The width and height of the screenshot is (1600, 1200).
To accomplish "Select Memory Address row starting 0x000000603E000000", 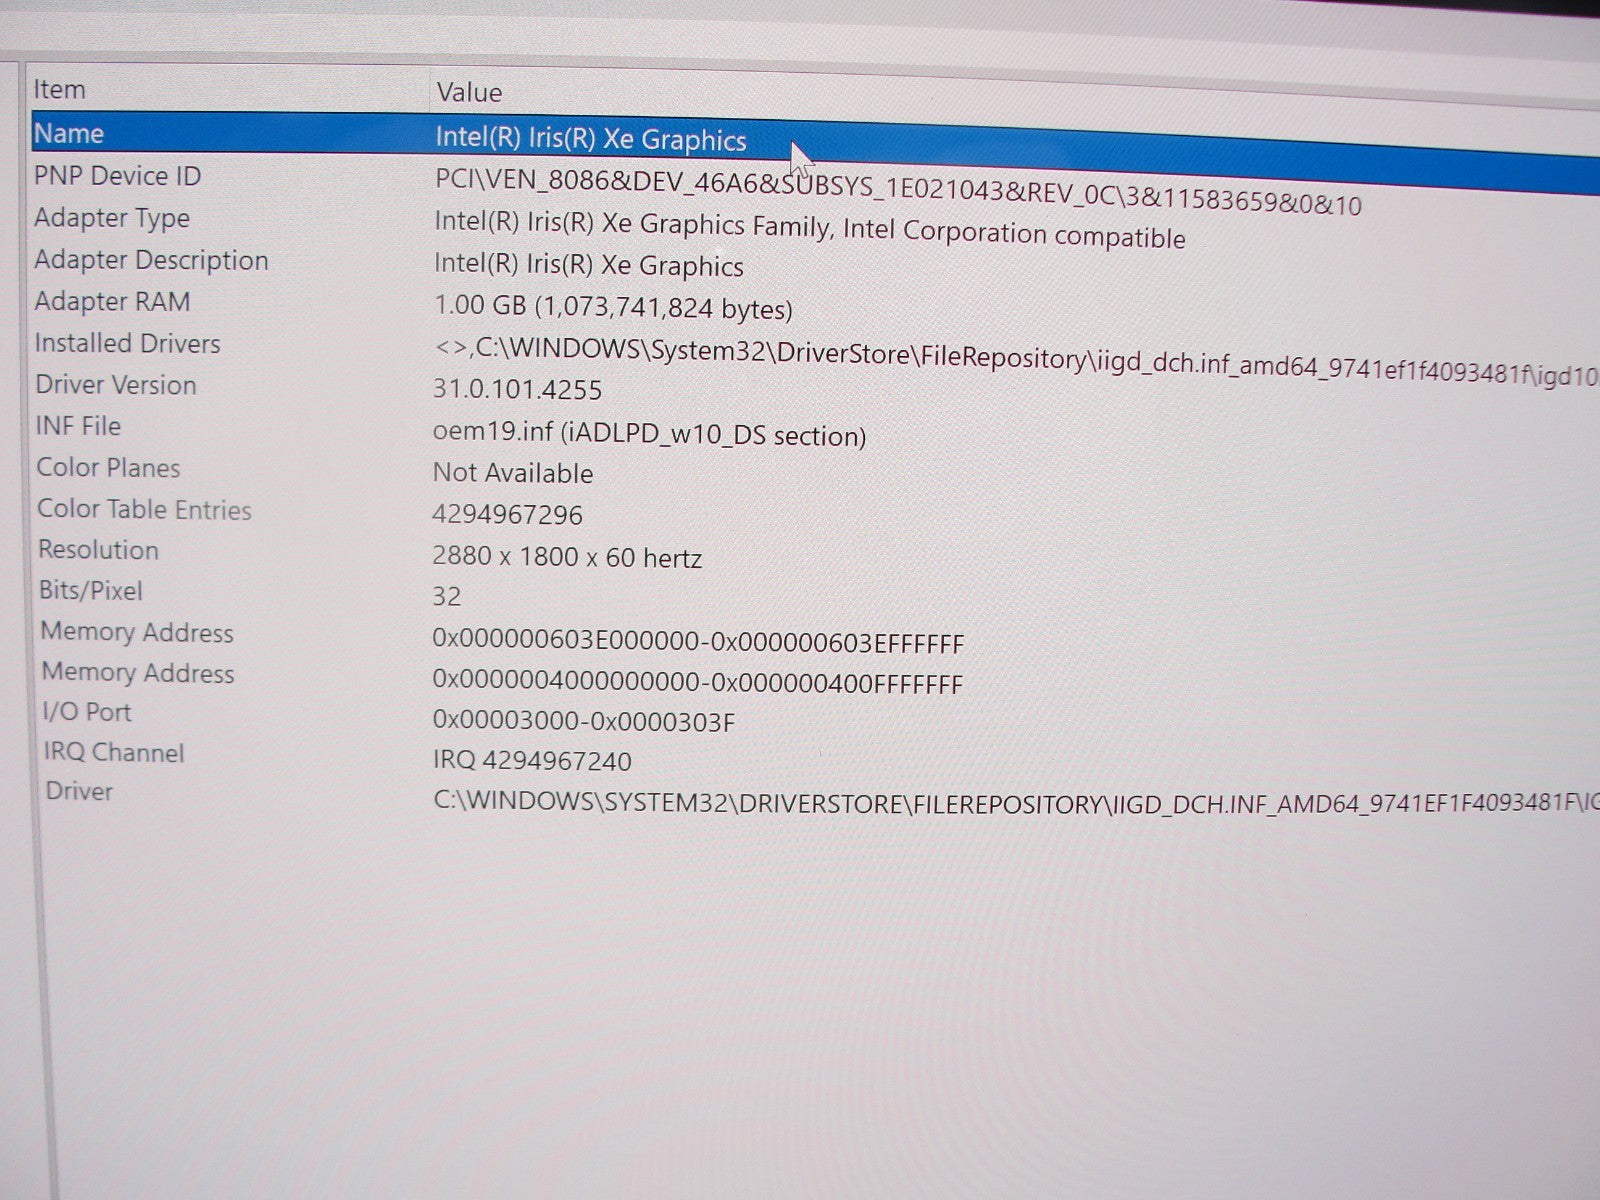I will (x=137, y=632).
